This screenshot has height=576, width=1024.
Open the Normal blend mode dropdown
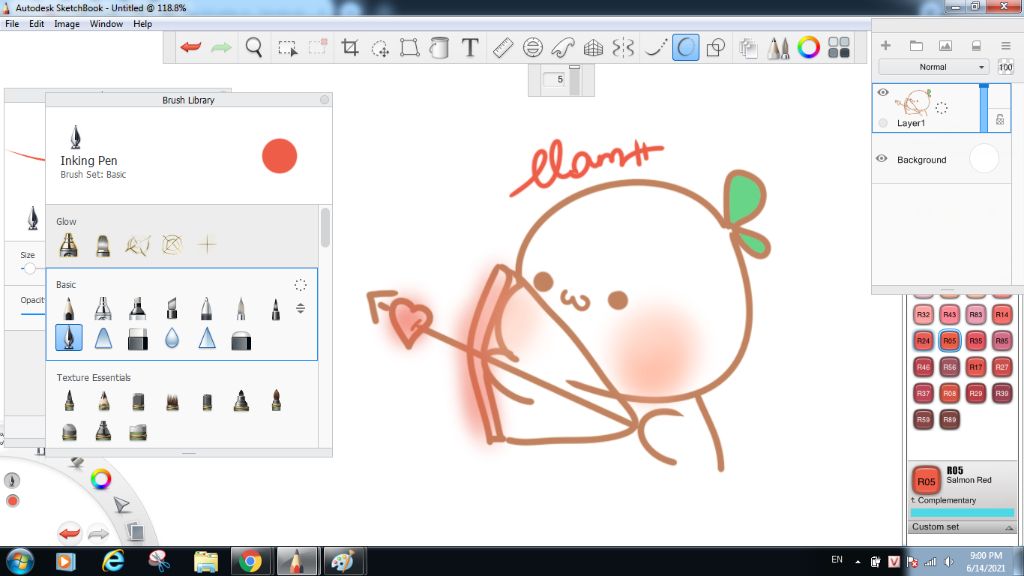pyautogui.click(x=933, y=67)
